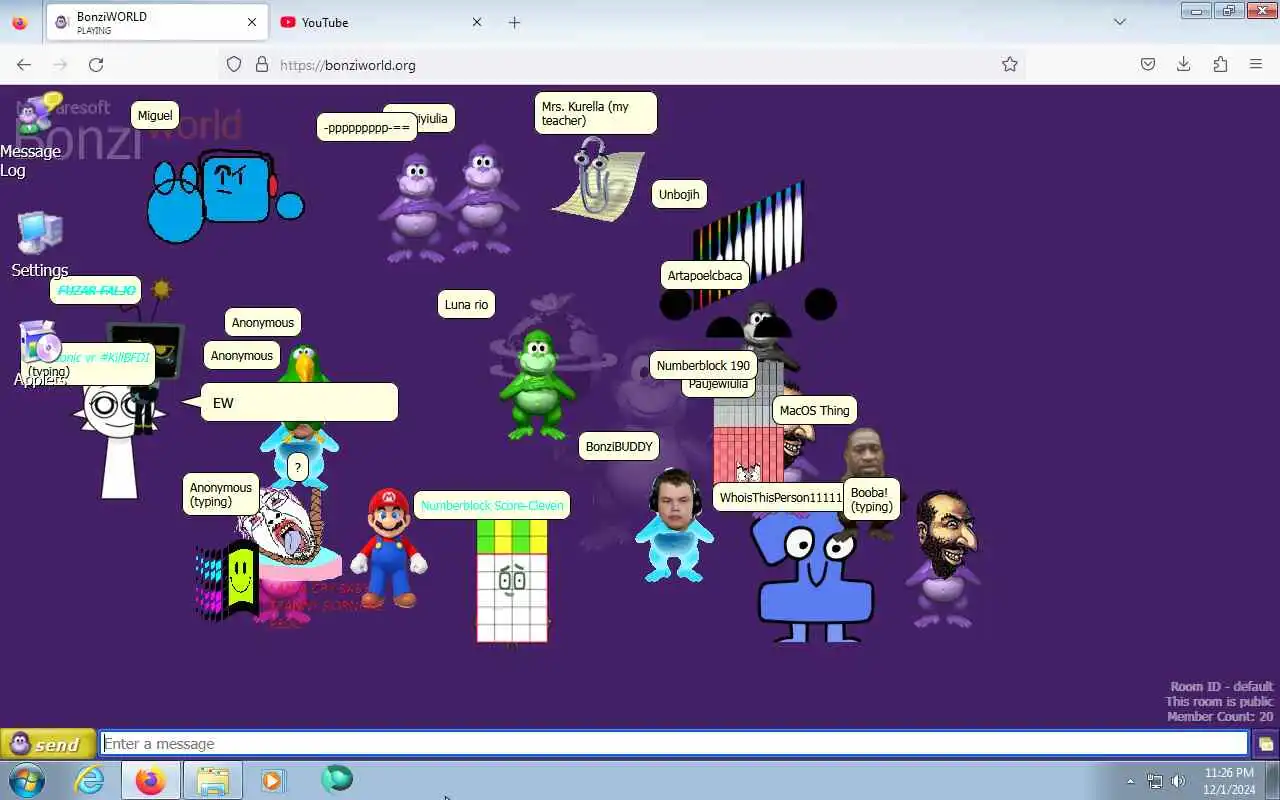Launch Internet Explorer from the taskbar

90,780
